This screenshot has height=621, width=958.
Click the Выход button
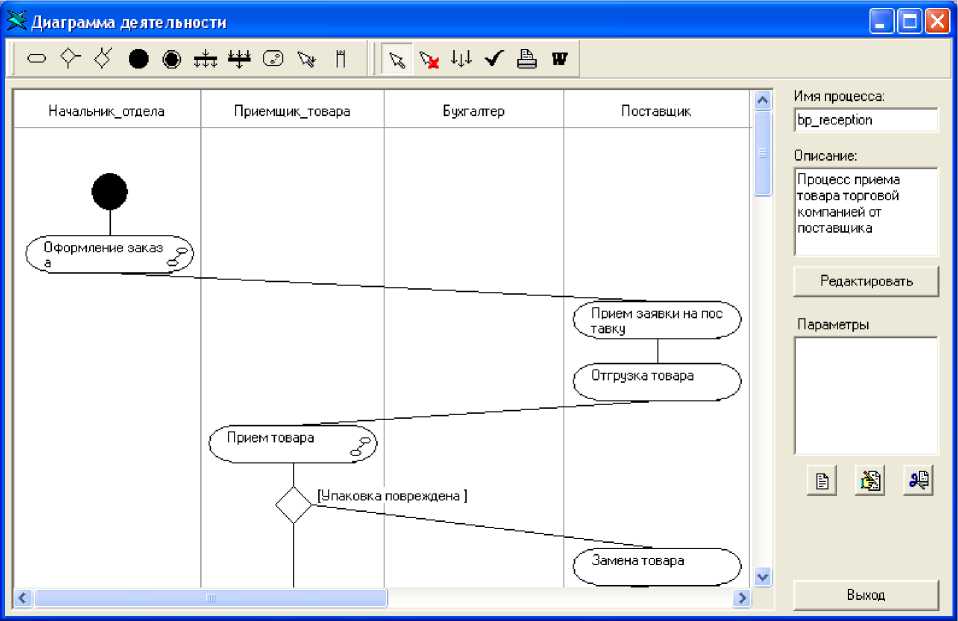[x=866, y=595]
